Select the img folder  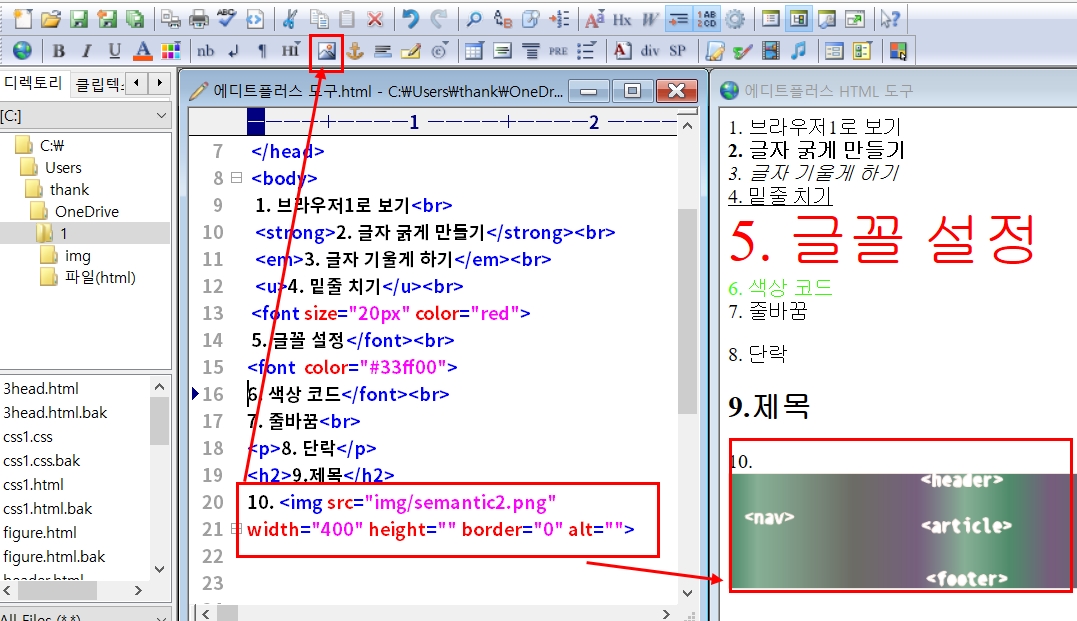[78, 256]
